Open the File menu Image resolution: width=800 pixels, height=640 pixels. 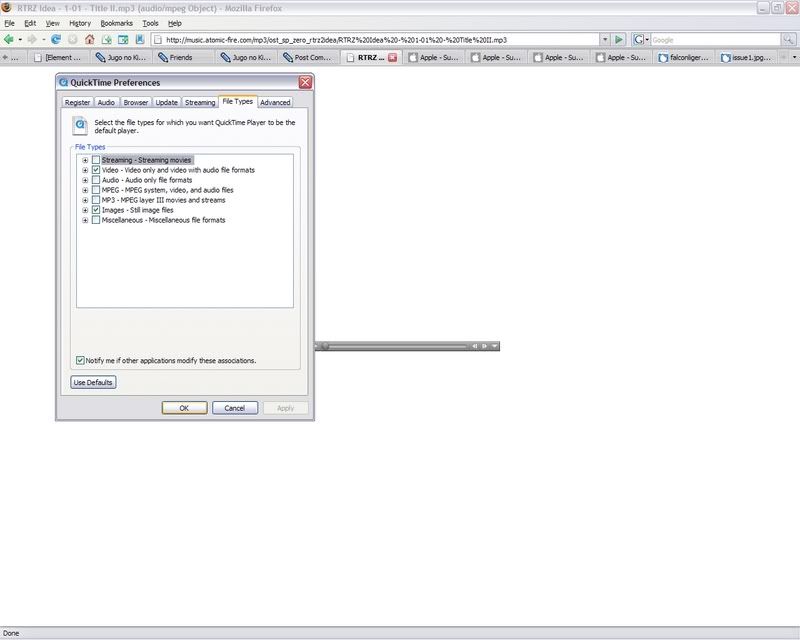pos(9,23)
